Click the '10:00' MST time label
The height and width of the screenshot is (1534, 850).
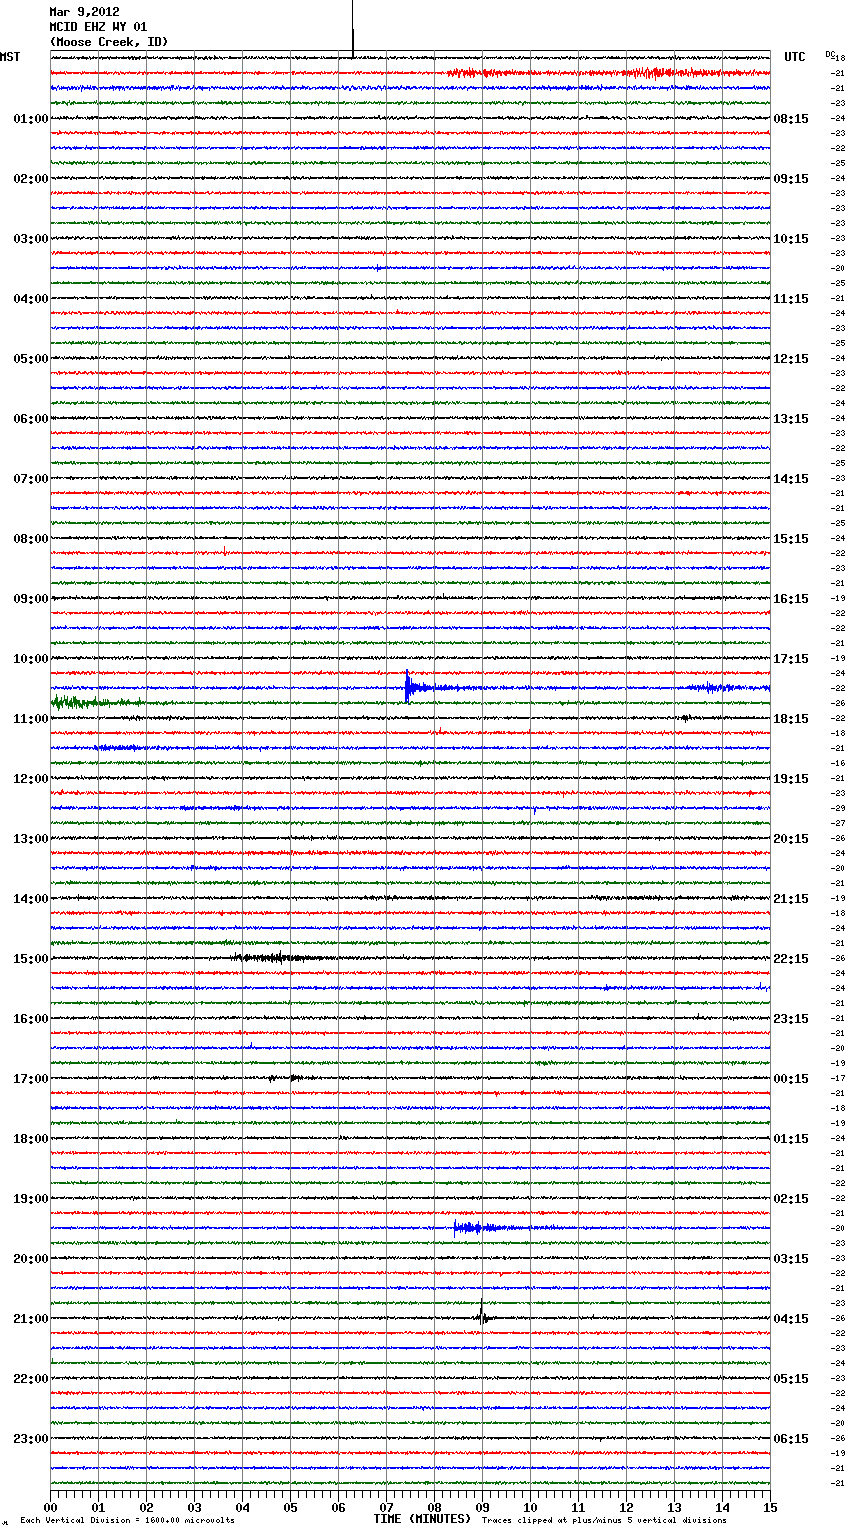(x=30, y=659)
